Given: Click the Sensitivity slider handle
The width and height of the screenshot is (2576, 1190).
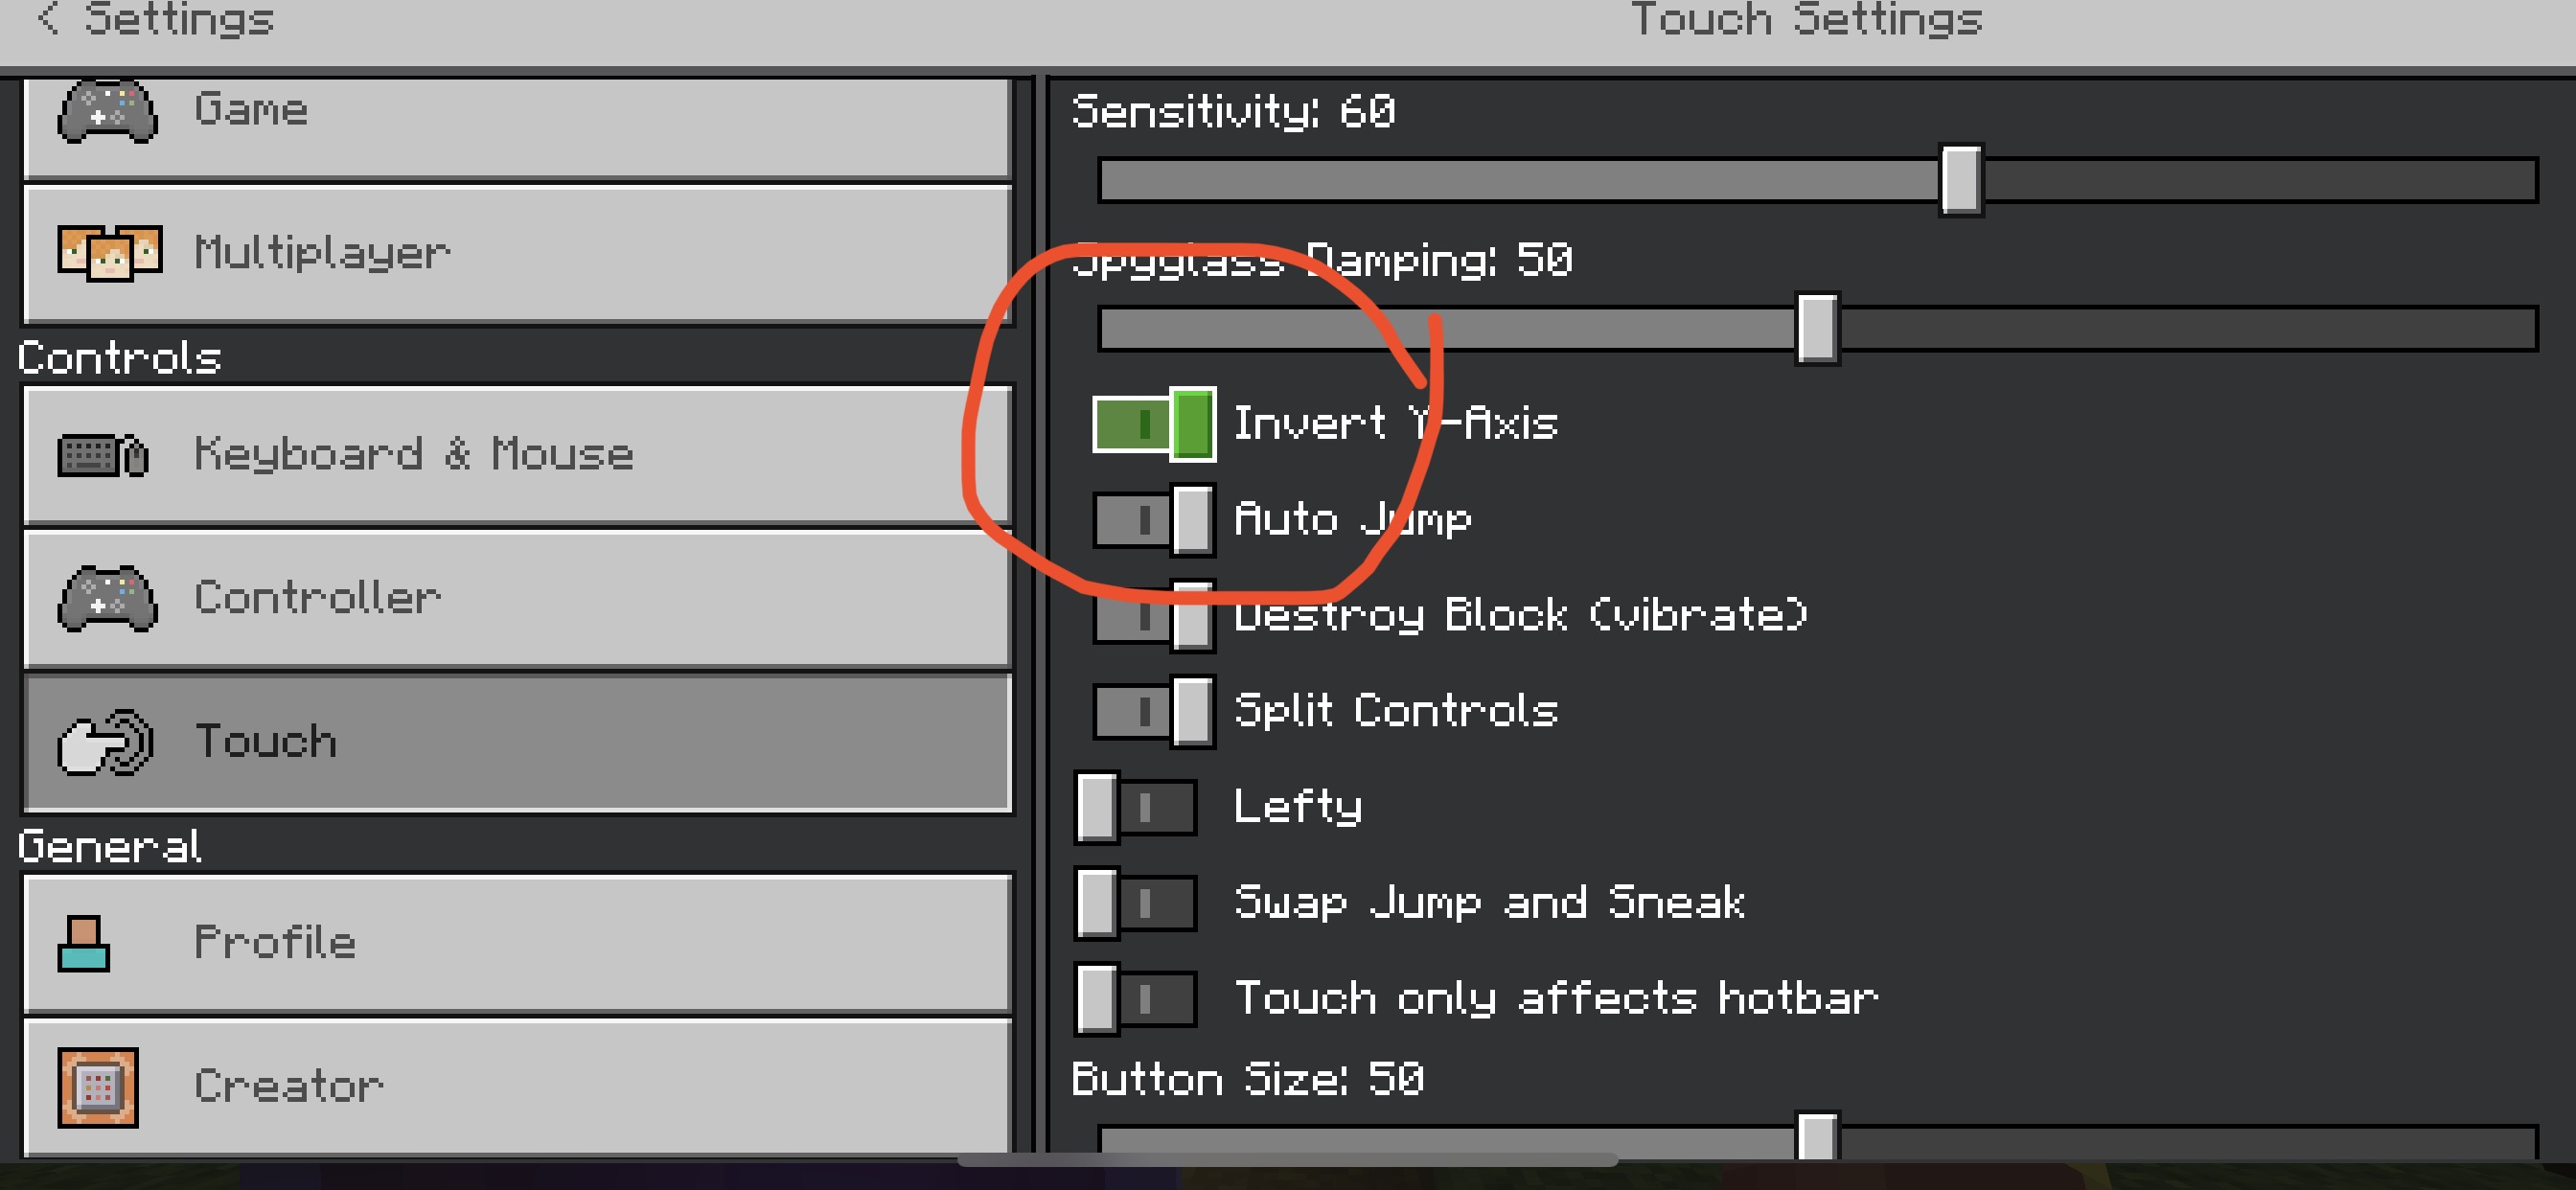Looking at the screenshot, I should click(x=1960, y=180).
